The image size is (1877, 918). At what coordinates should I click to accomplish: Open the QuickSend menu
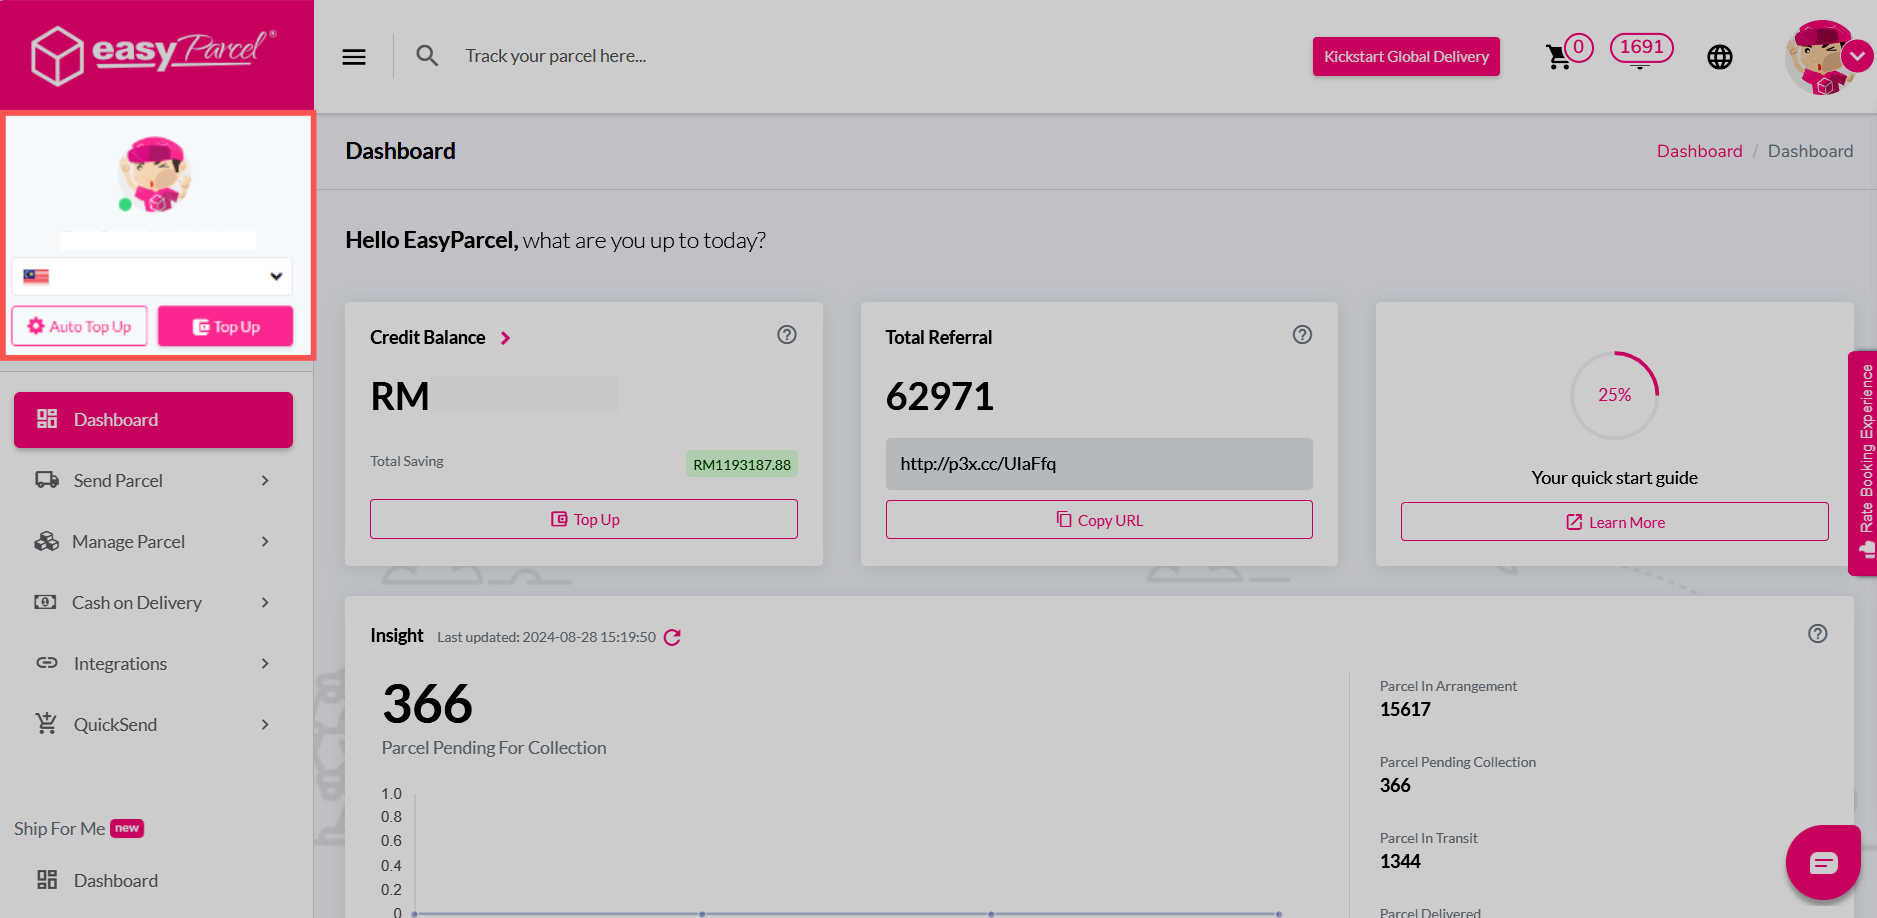[x=153, y=725]
